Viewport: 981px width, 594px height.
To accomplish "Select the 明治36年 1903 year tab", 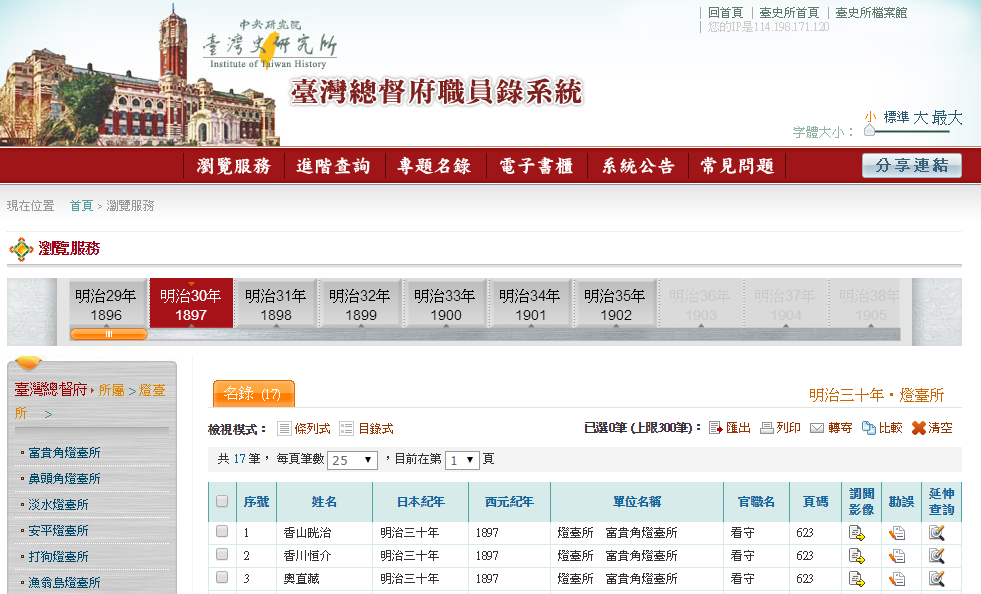I will point(700,304).
